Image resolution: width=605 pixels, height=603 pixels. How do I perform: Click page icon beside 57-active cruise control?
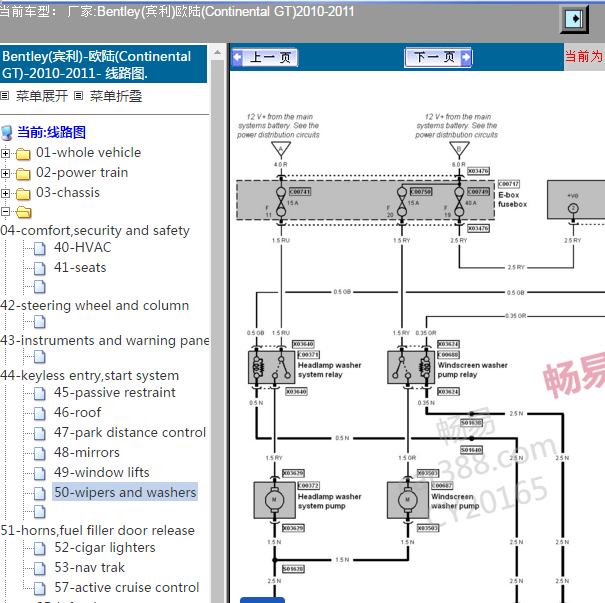40,589
